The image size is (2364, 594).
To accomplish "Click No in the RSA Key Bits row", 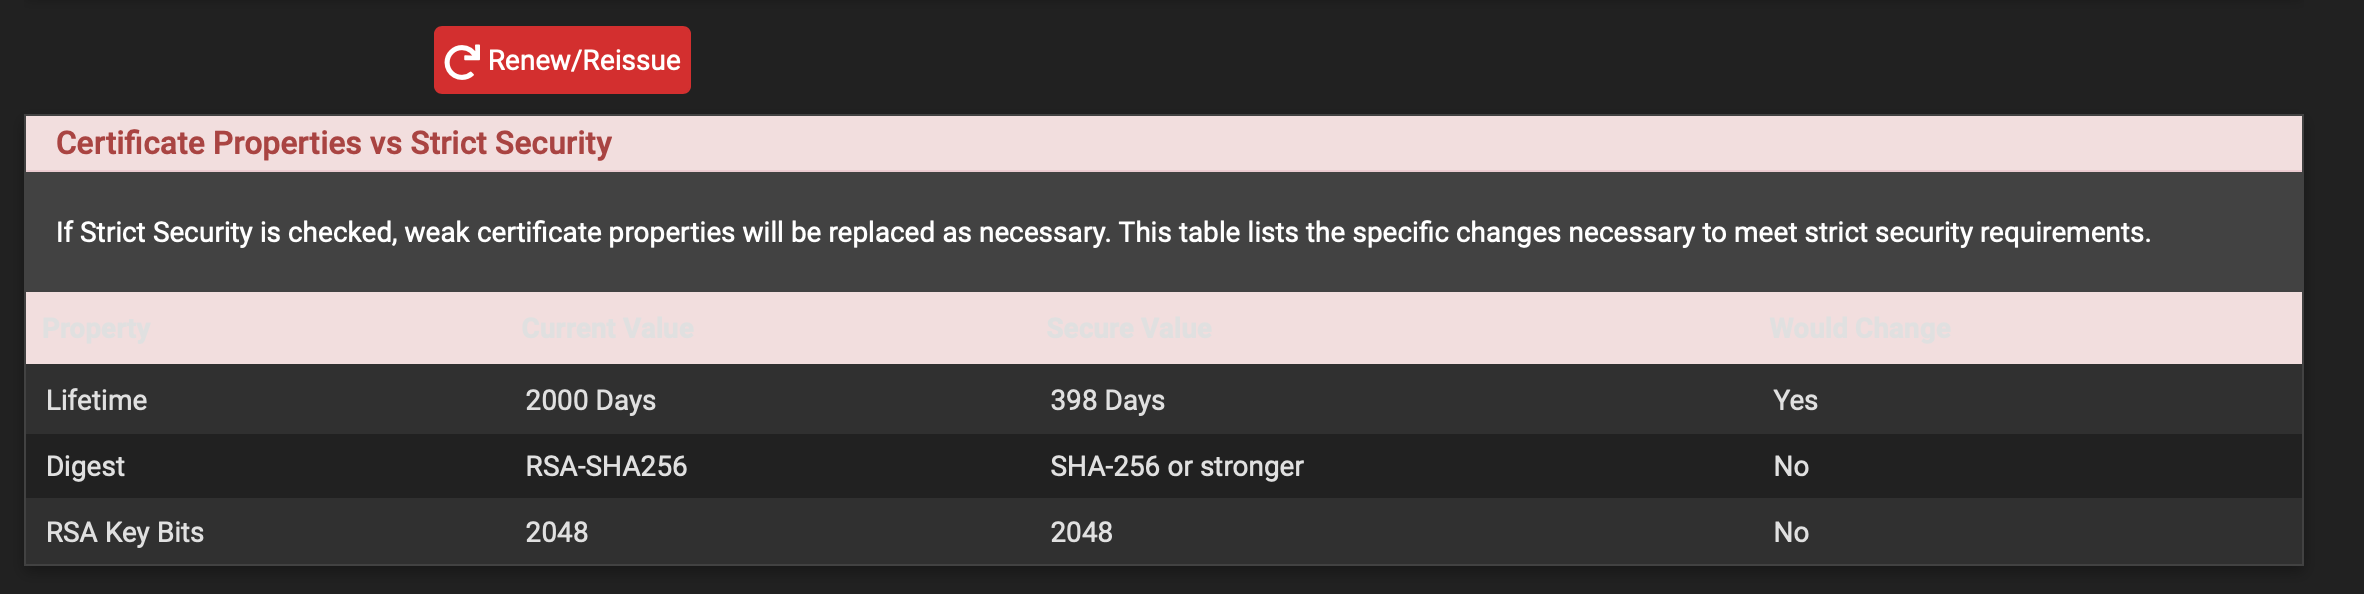I will [x=1791, y=532].
